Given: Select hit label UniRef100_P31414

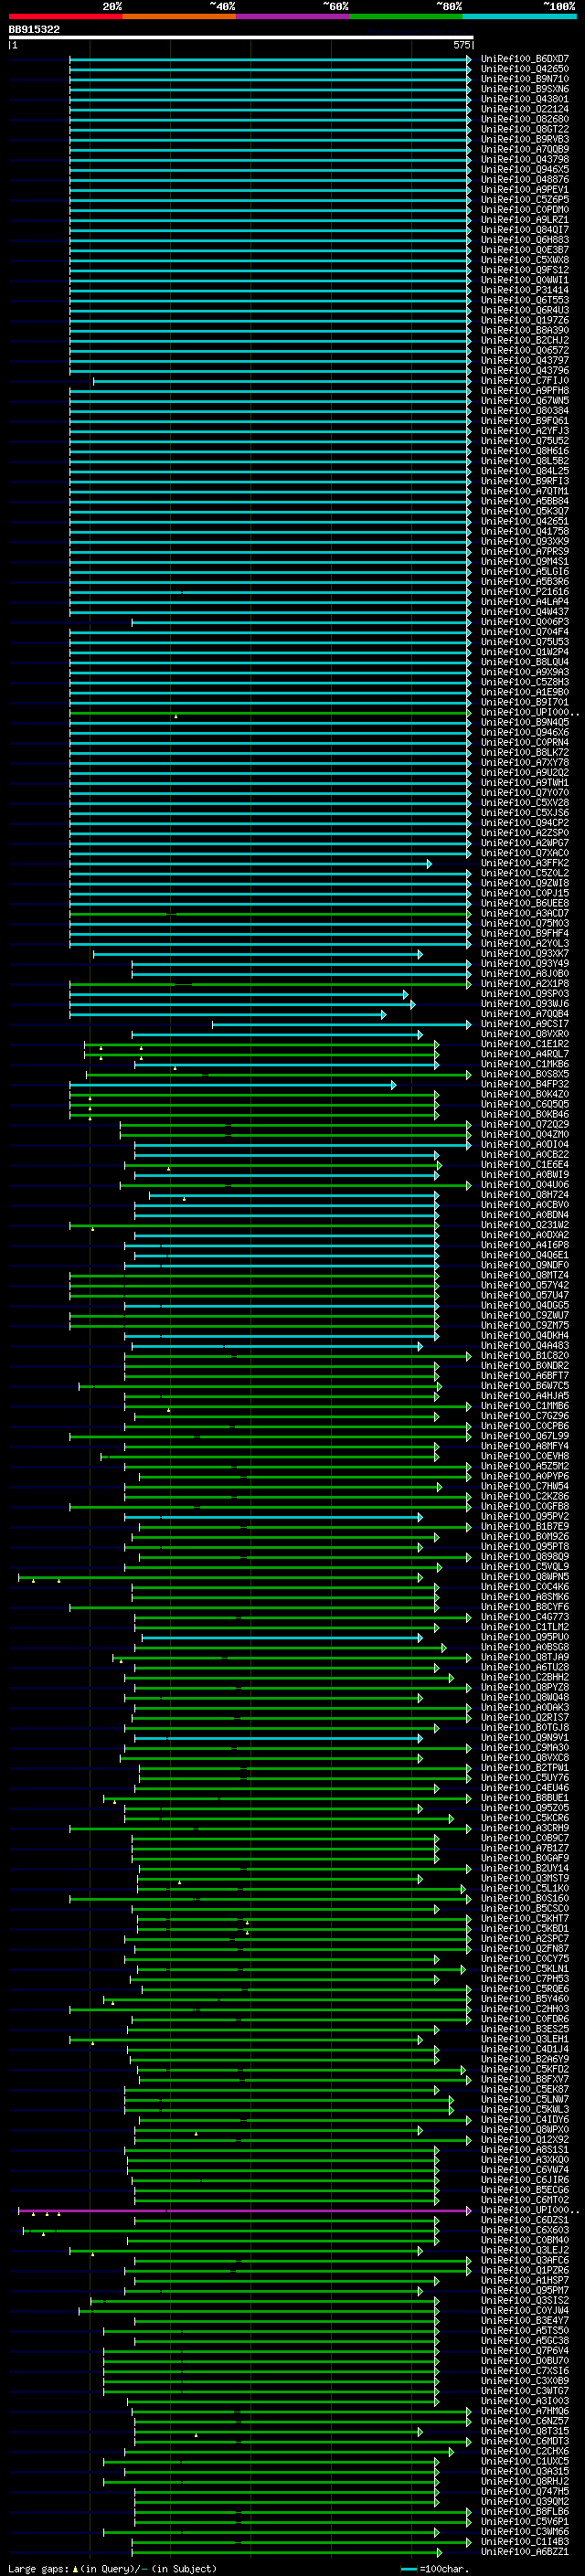Looking at the screenshot, I should (525, 290).
